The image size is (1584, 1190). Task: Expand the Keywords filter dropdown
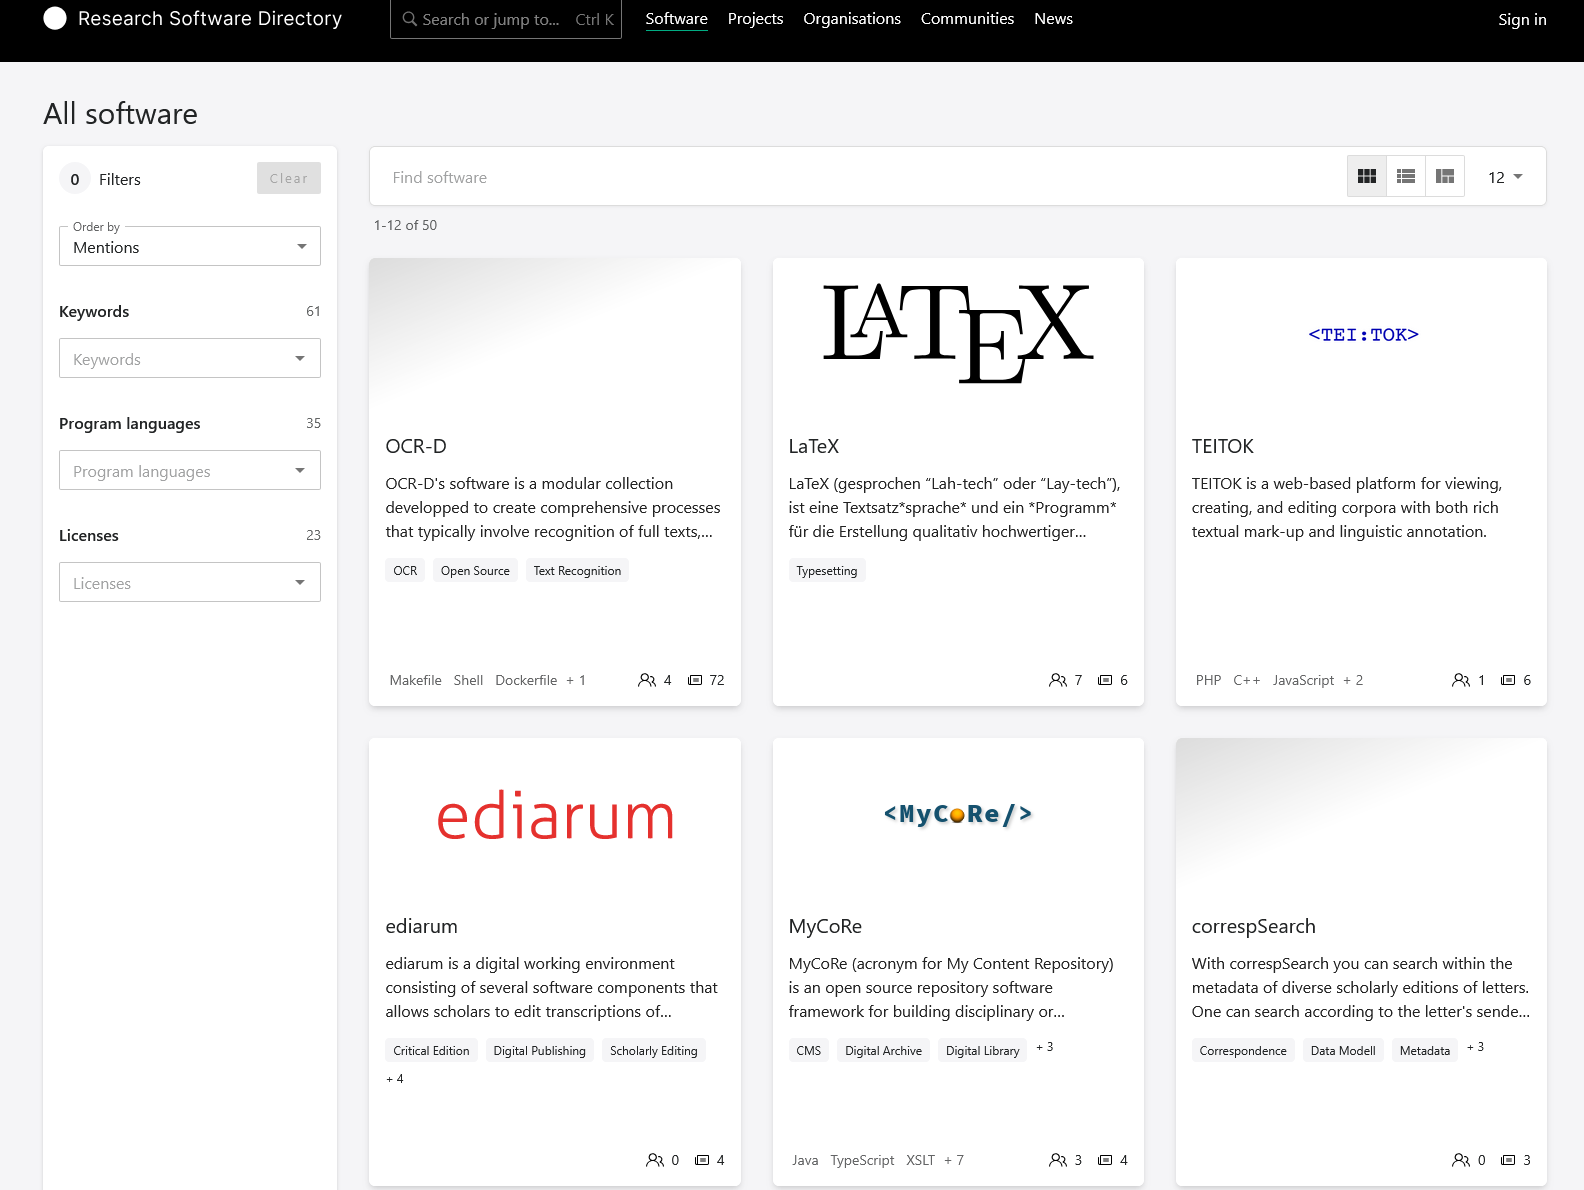190,359
